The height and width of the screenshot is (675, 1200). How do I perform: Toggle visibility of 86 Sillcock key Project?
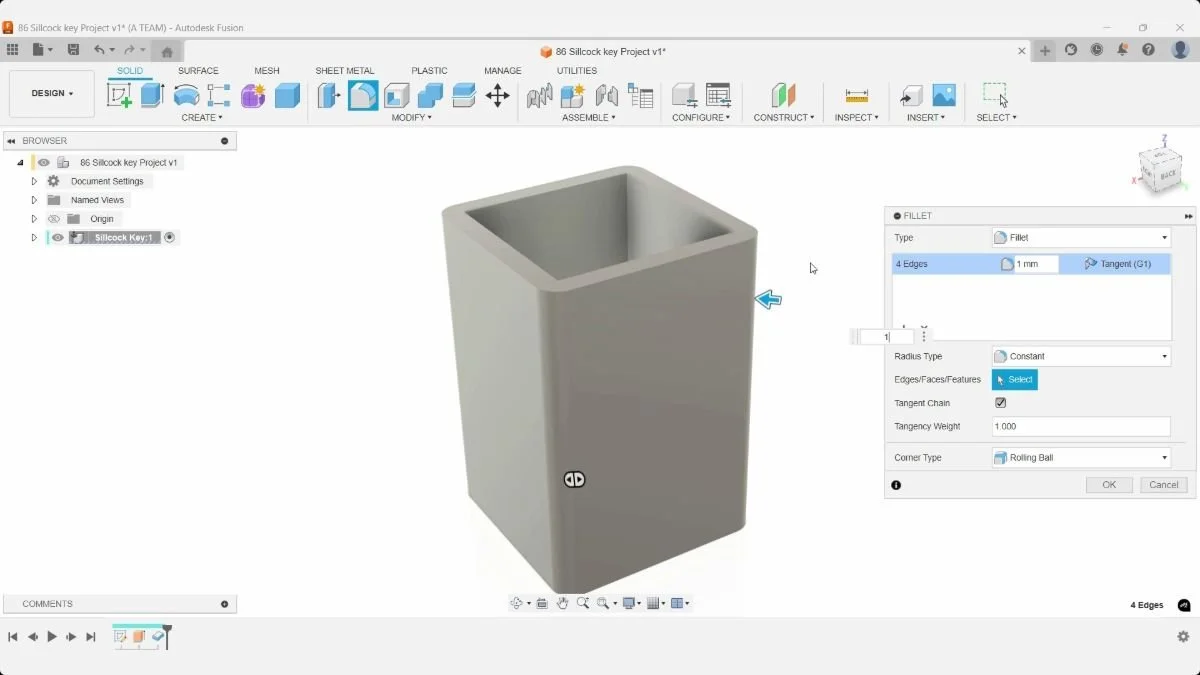coord(44,162)
